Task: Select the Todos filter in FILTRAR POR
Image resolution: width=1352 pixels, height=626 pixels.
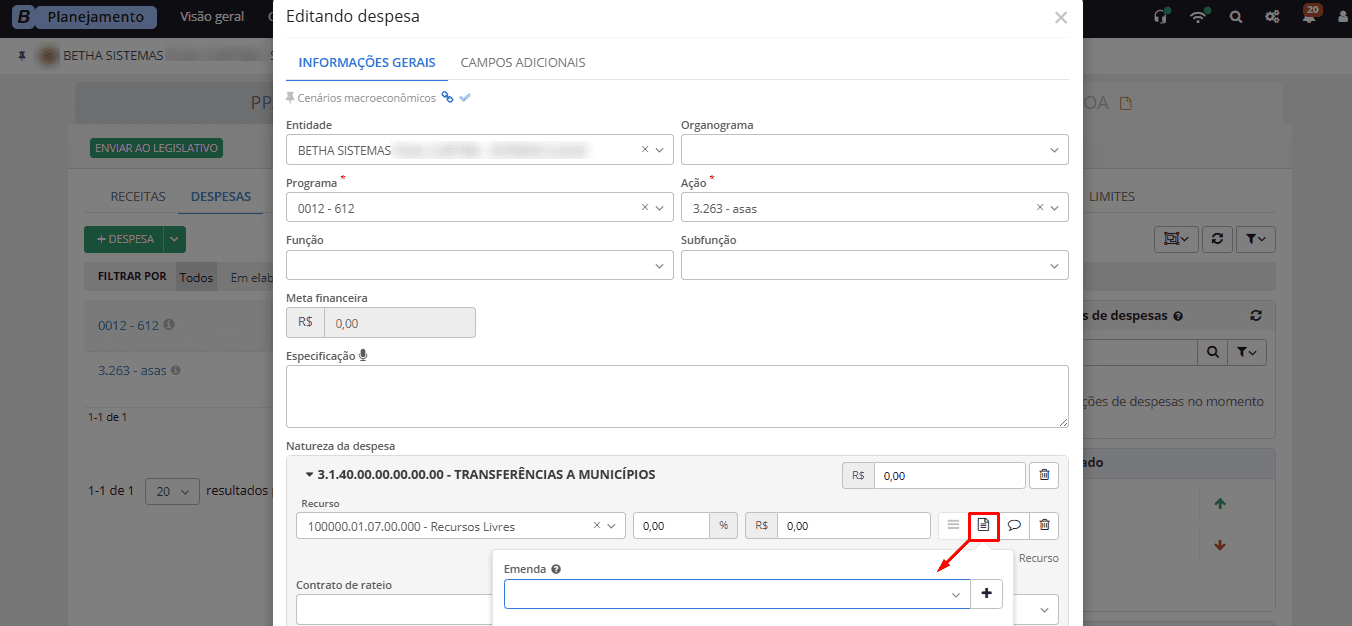Action: (x=196, y=276)
